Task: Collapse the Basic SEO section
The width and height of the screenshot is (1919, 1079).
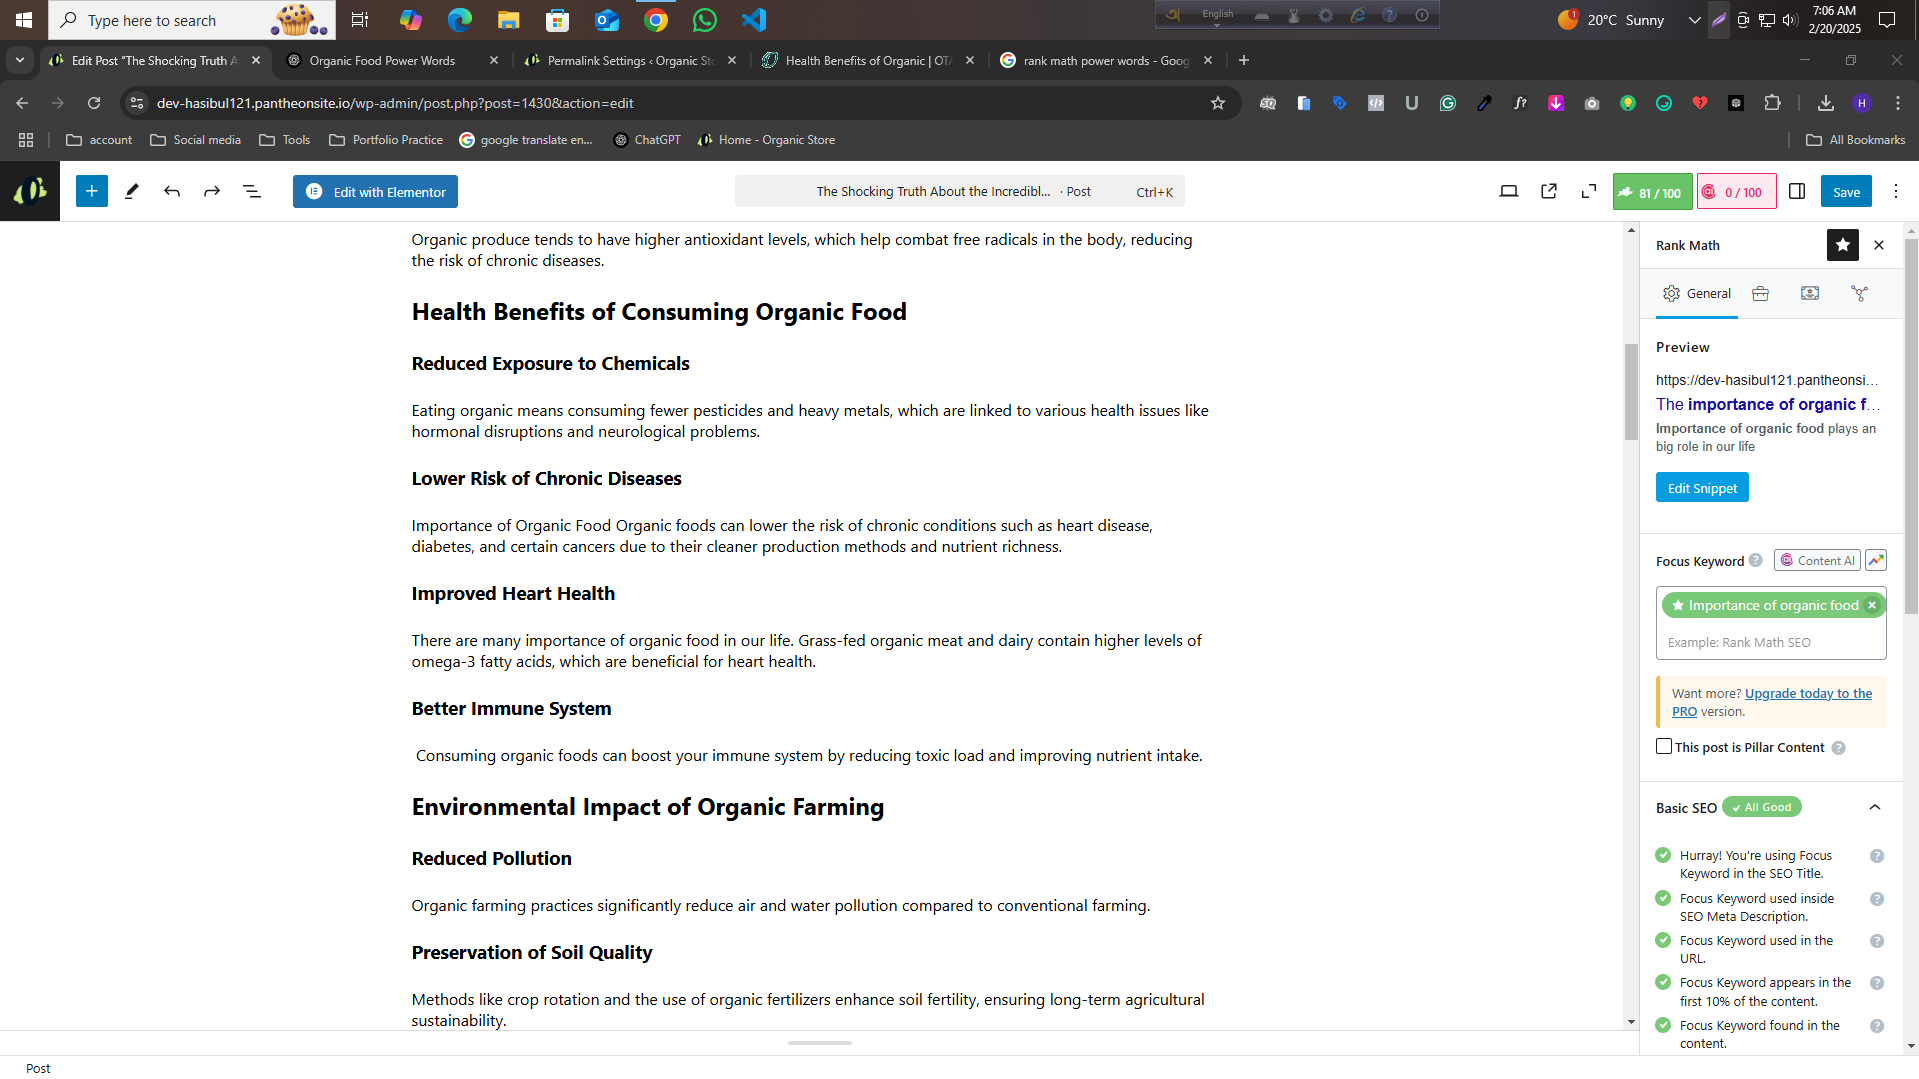Action: pos(1875,807)
